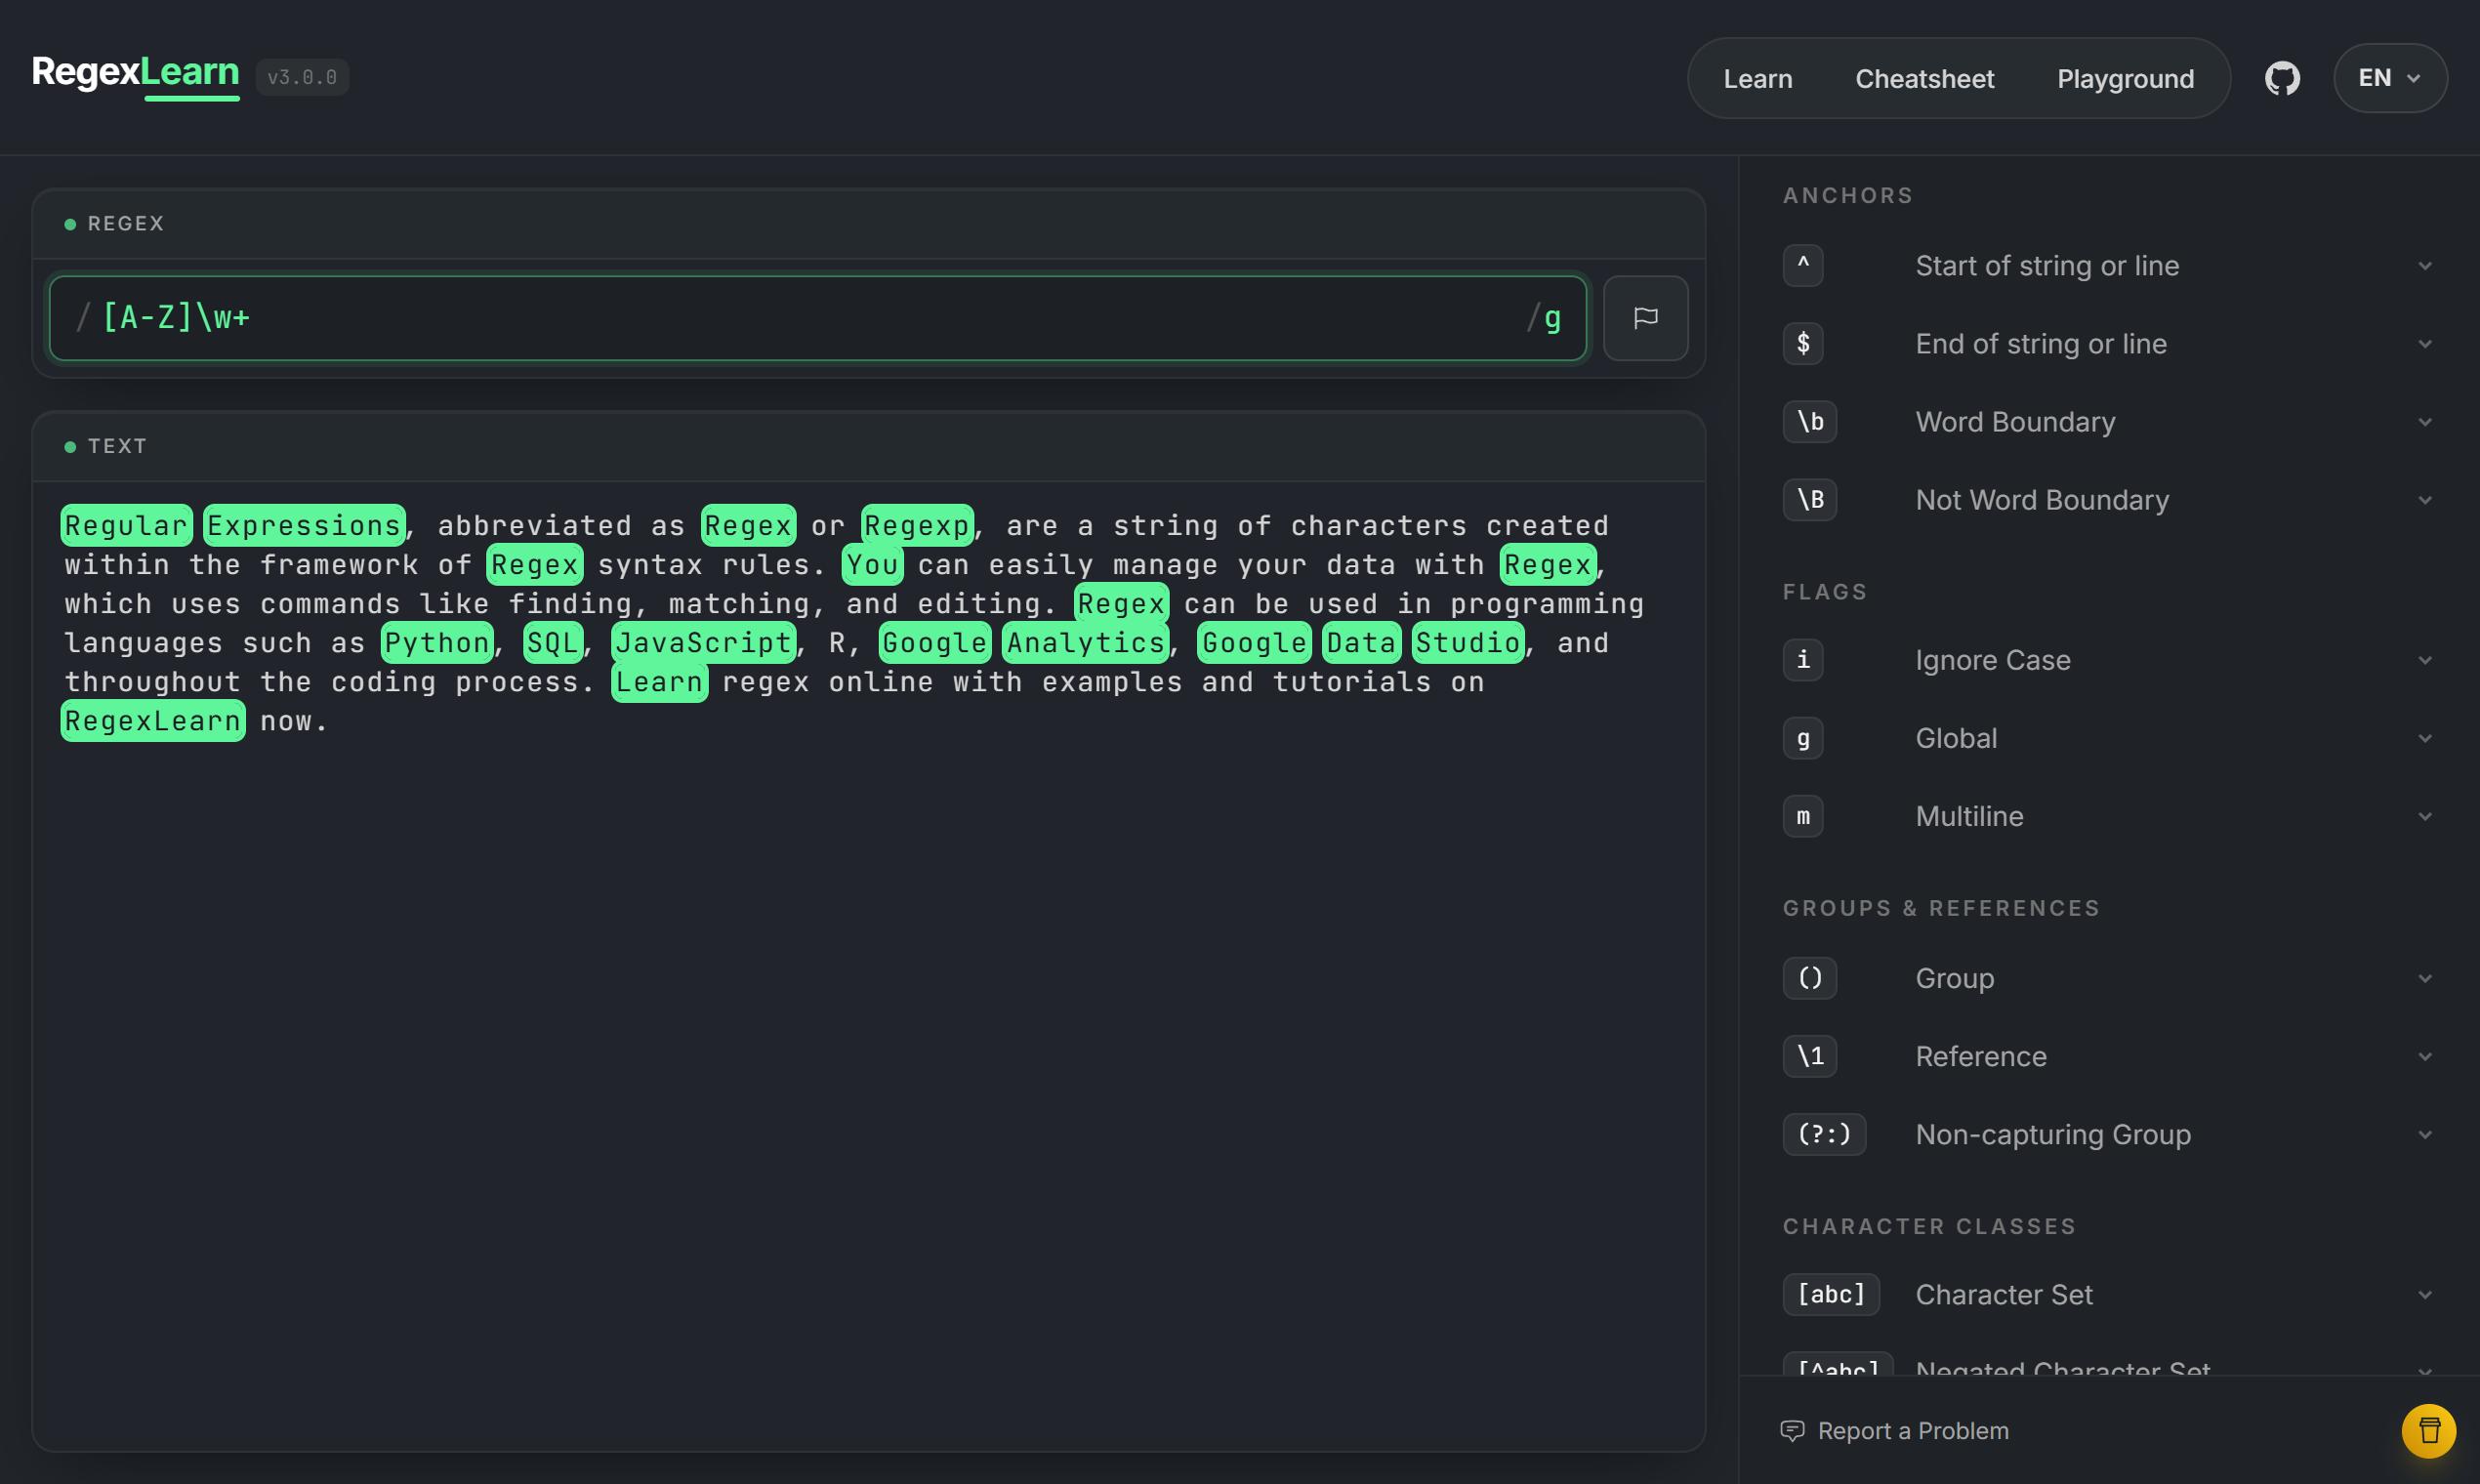Screen dimensions: 2480x1484
Task: Expand the Reference cheatsheet entry
Action: pos(2424,1056)
